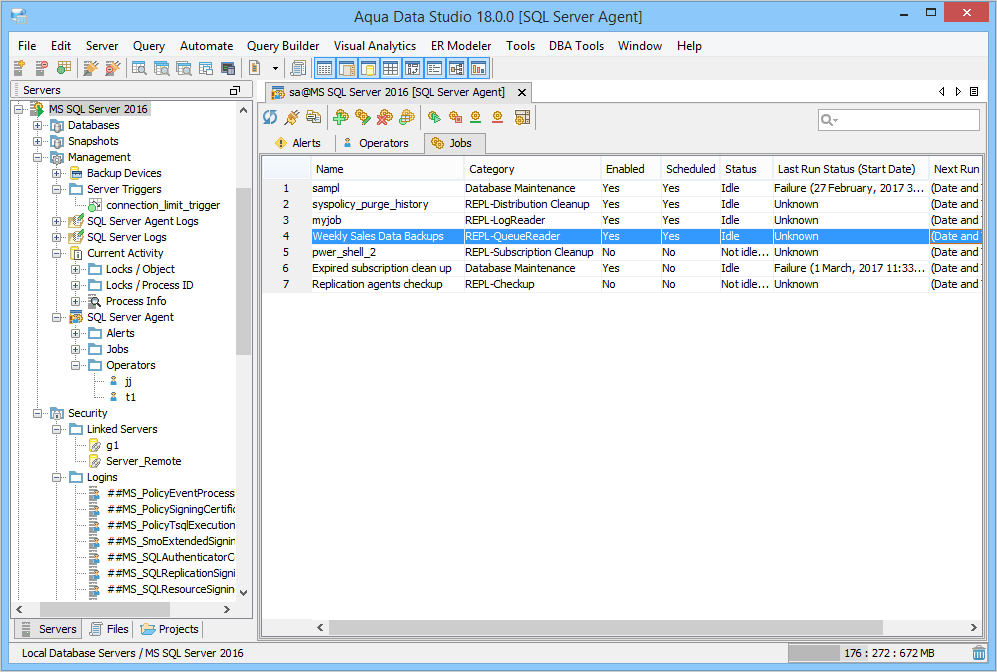Click the plug reconnect icon in agent toolbar
Viewport: 997px width, 672px height.
(x=292, y=117)
